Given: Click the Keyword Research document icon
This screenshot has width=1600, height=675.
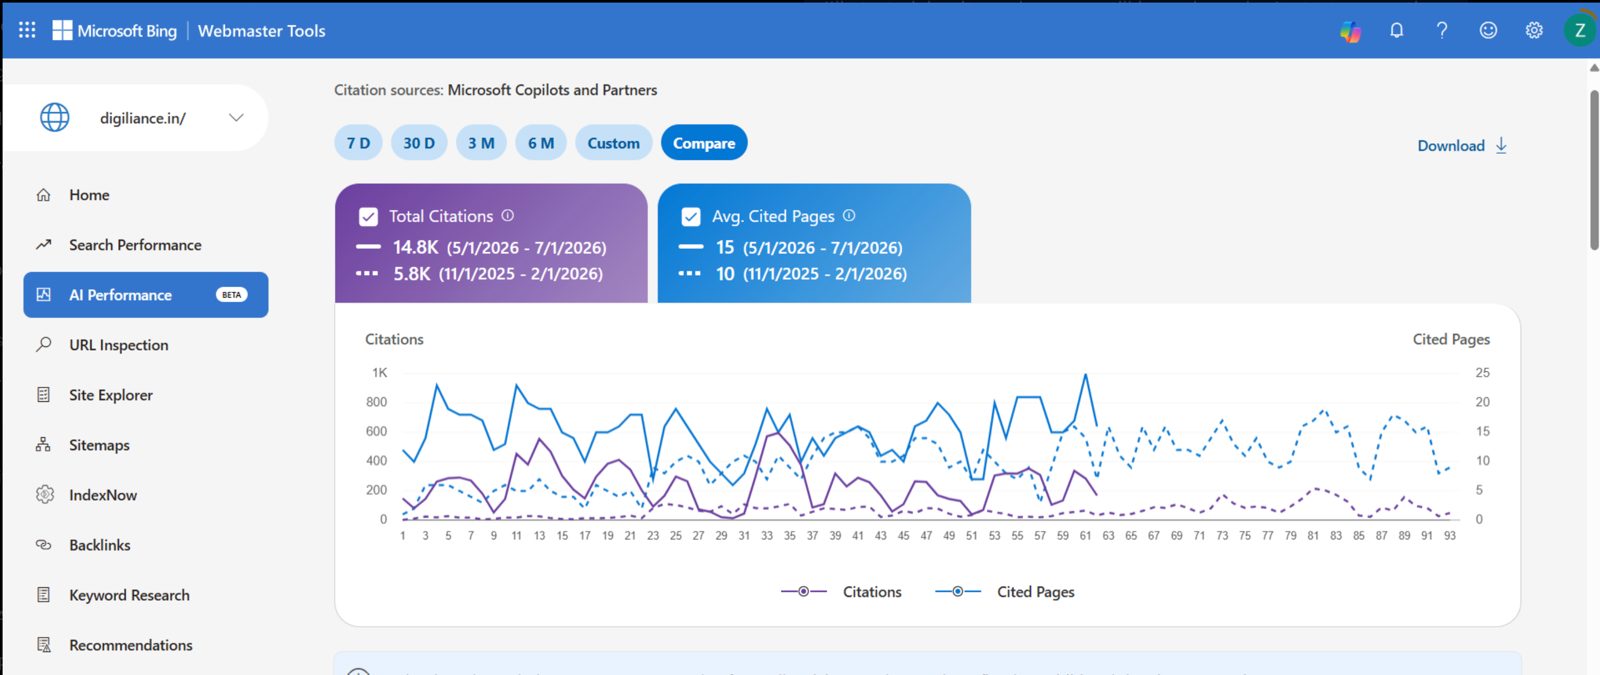Looking at the screenshot, I should 43,595.
